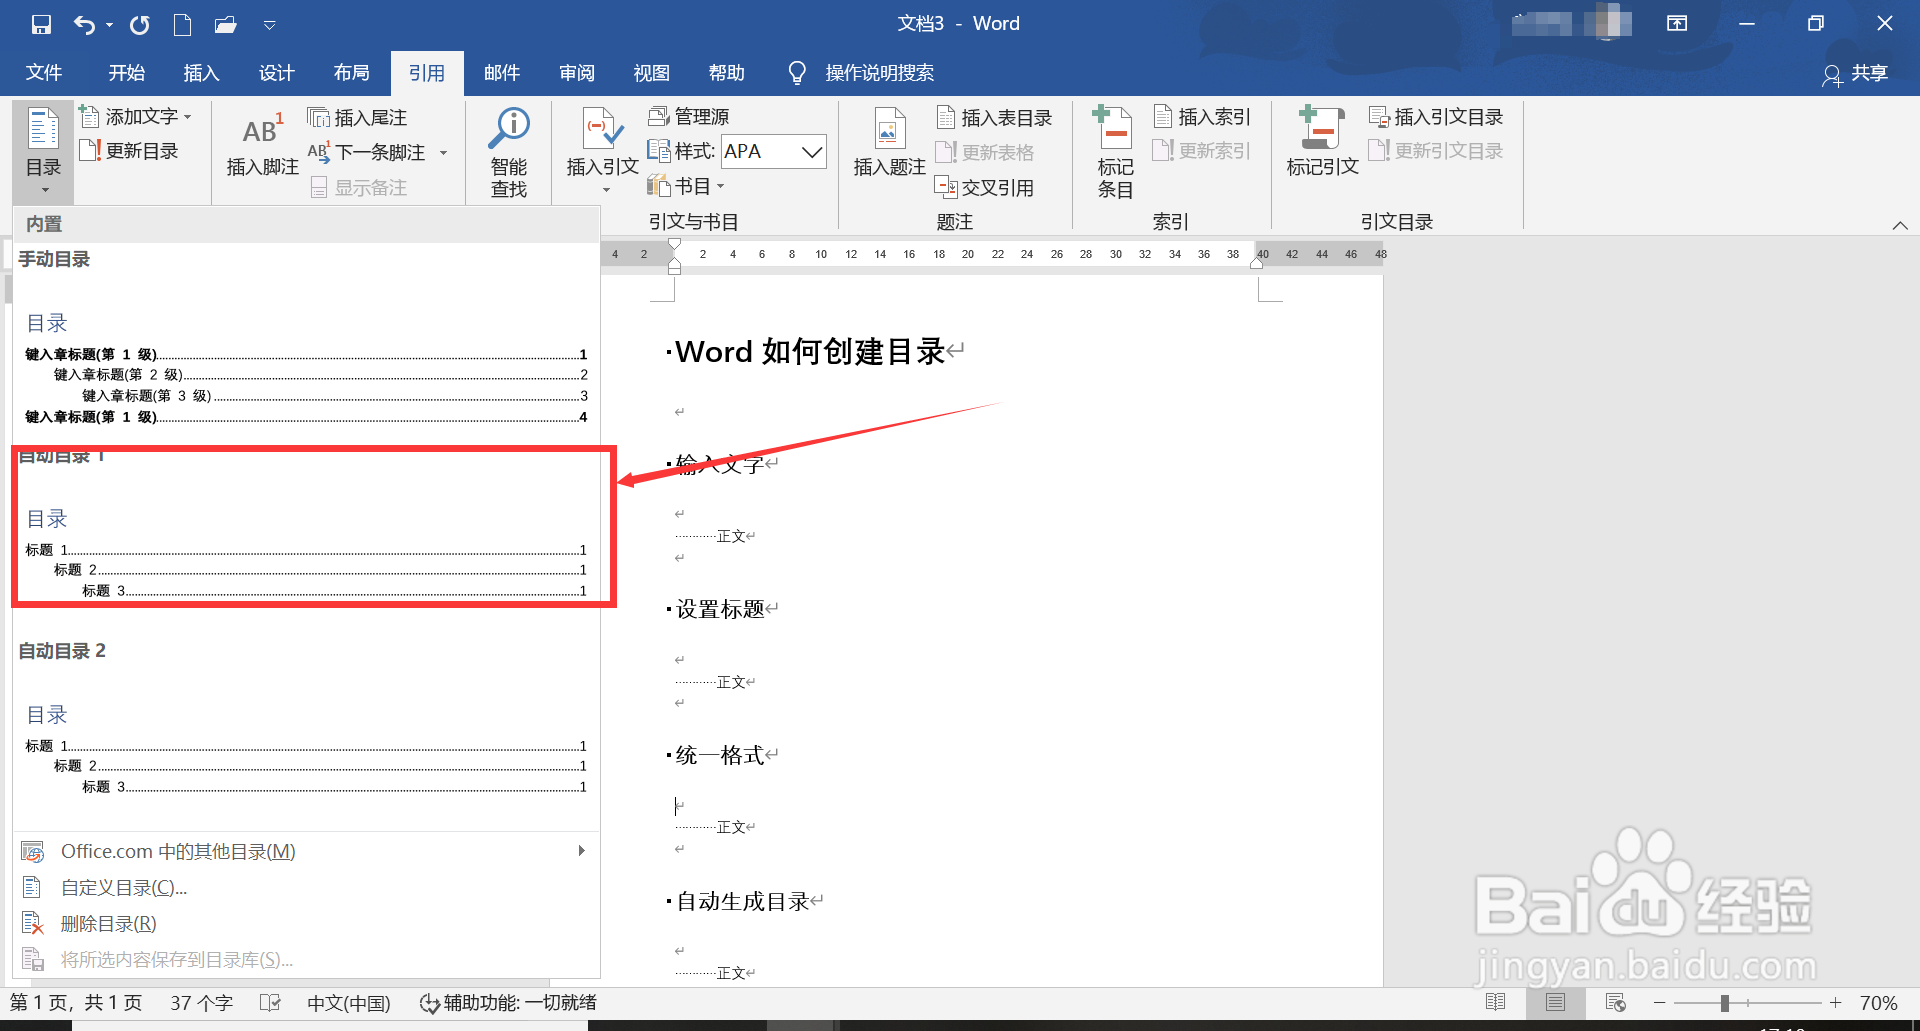Click 更新目录 to update the table
The image size is (1920, 1031).
pos(129,151)
